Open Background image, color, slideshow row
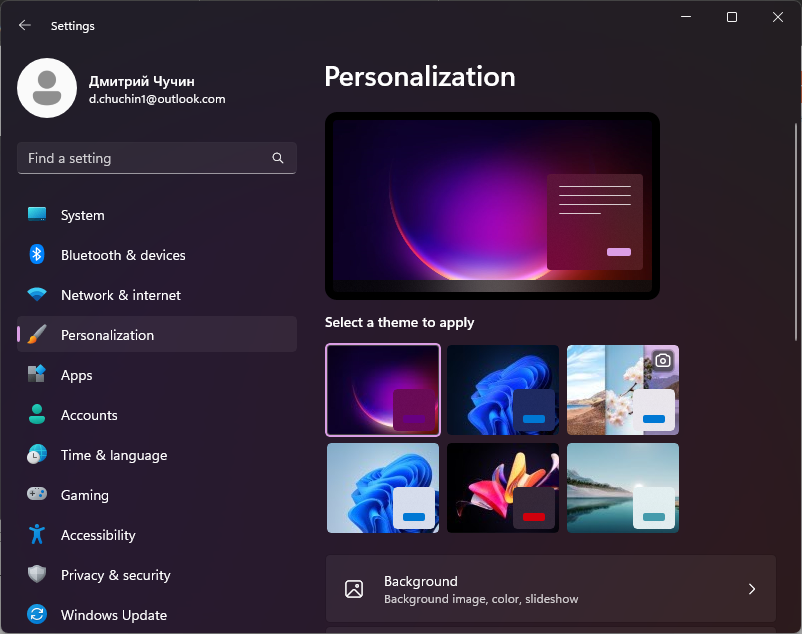 [x=551, y=589]
